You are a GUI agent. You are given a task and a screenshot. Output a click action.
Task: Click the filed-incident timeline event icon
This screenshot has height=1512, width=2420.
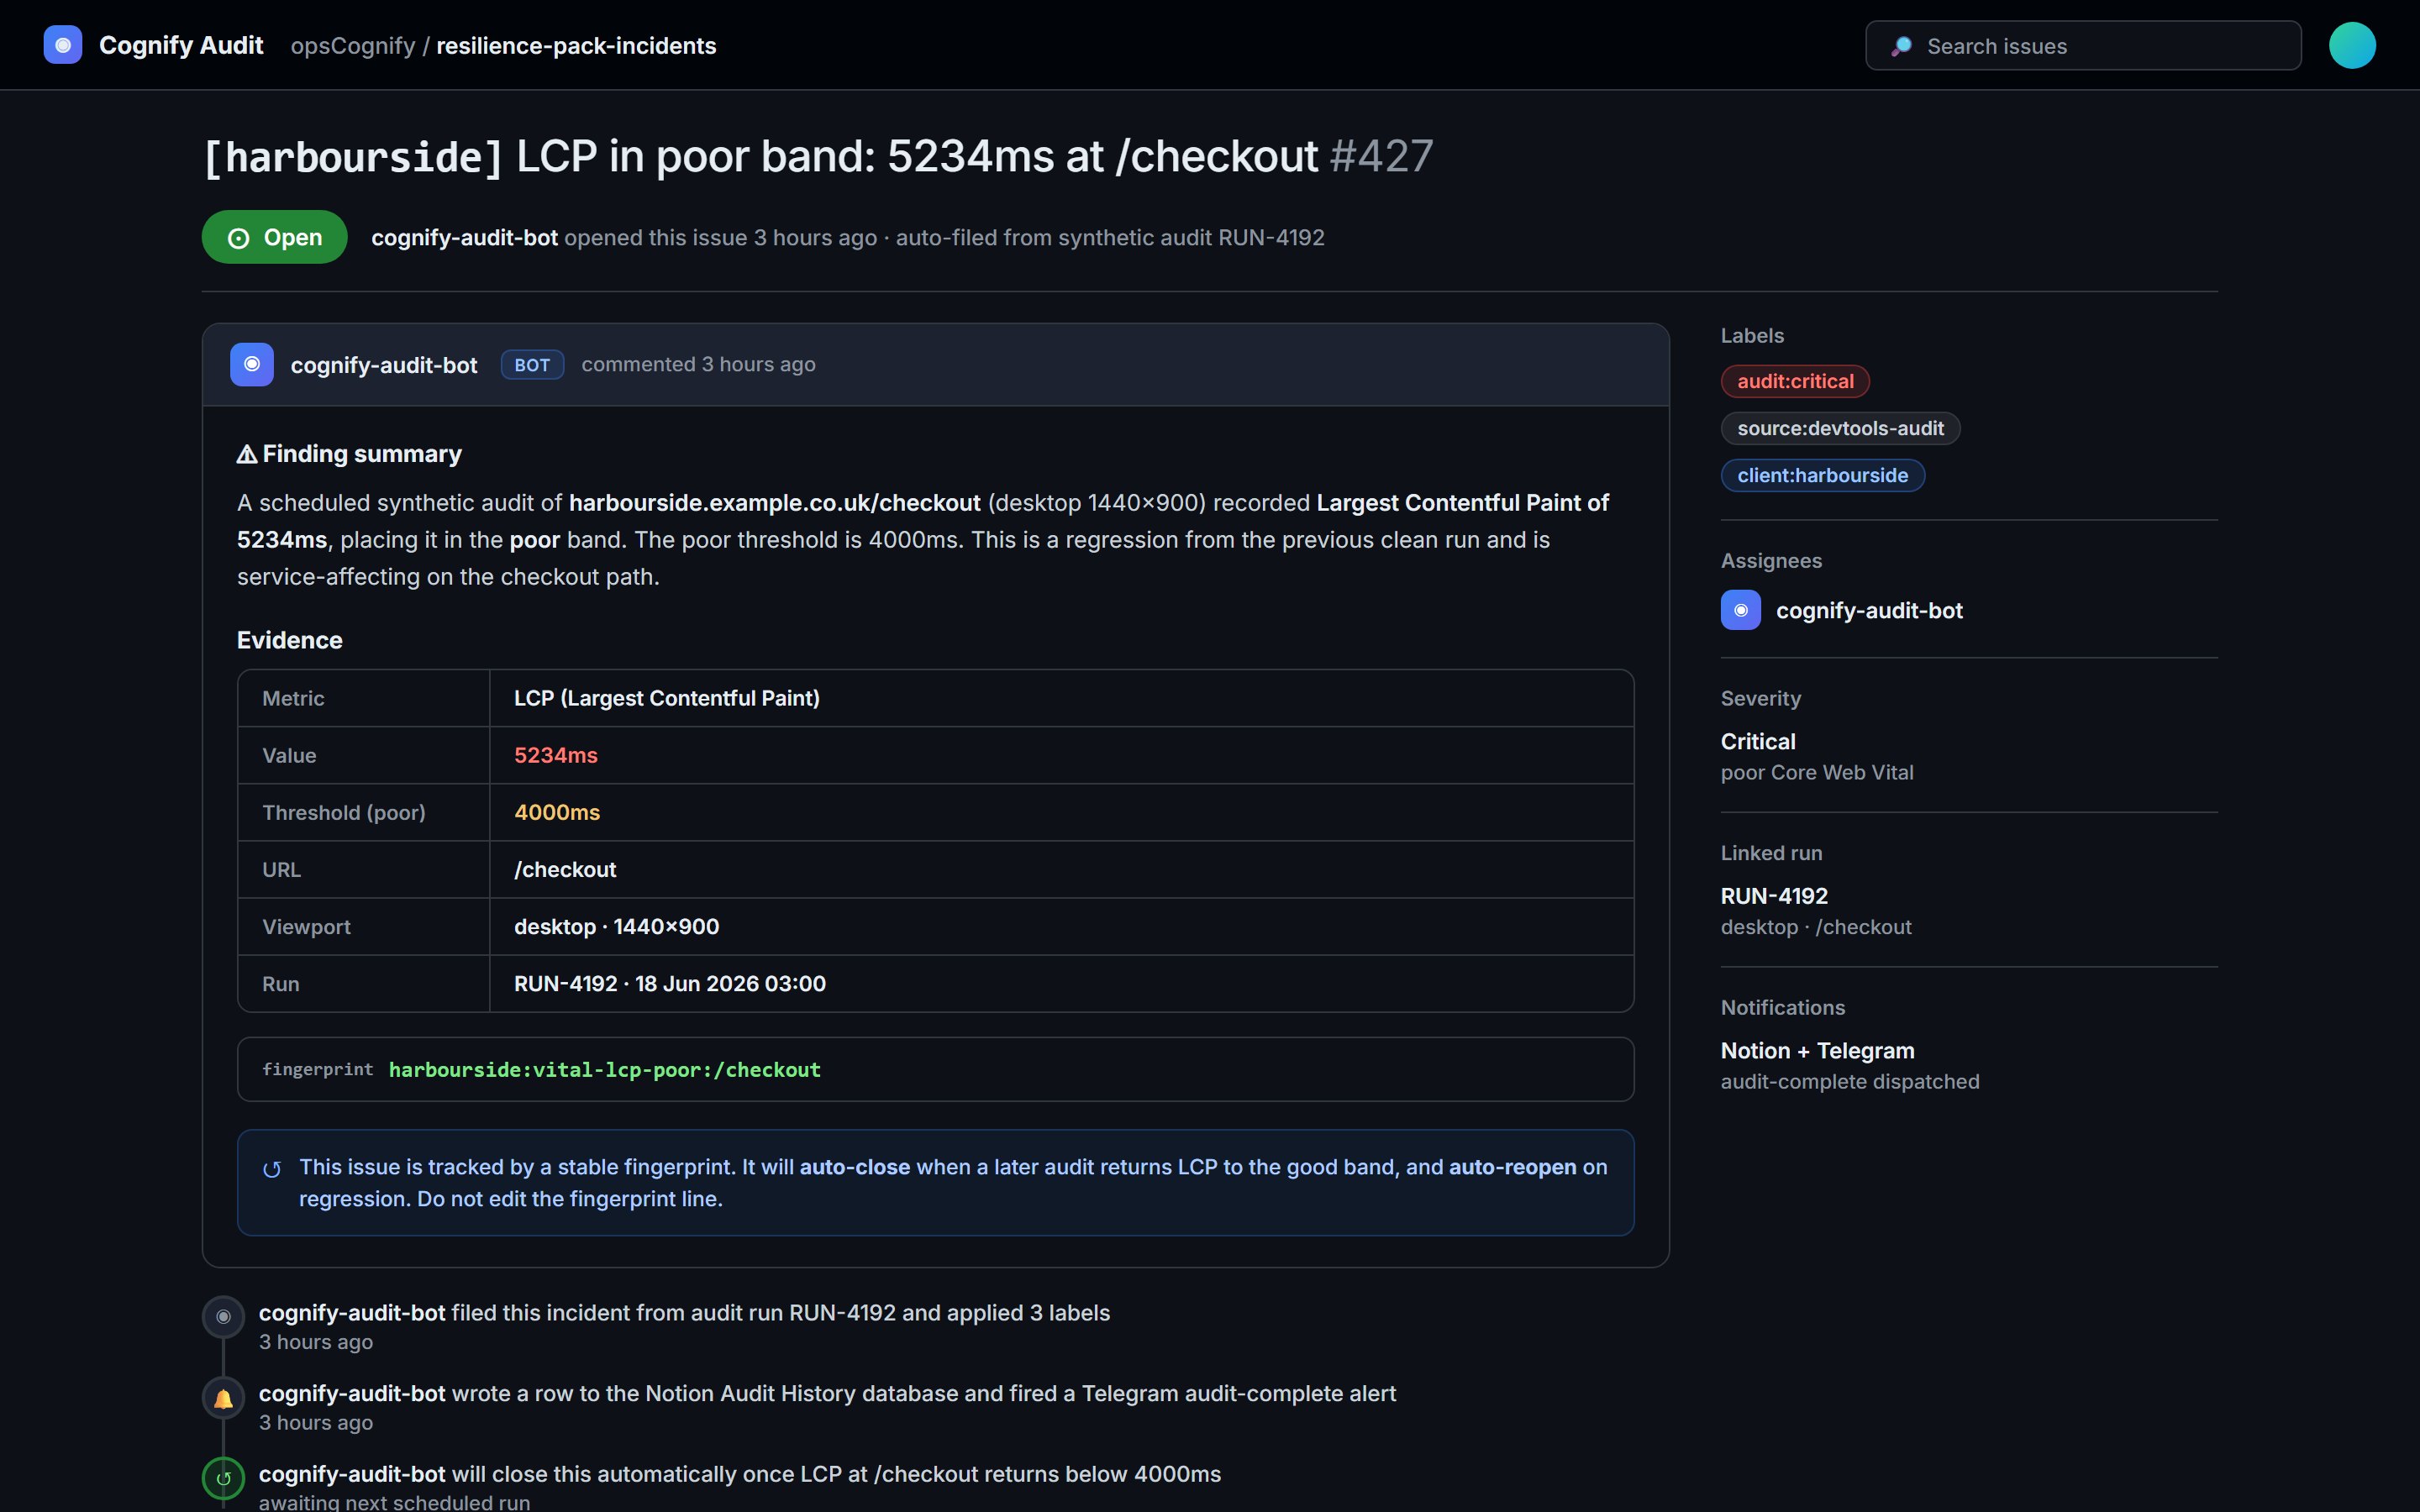click(224, 1317)
